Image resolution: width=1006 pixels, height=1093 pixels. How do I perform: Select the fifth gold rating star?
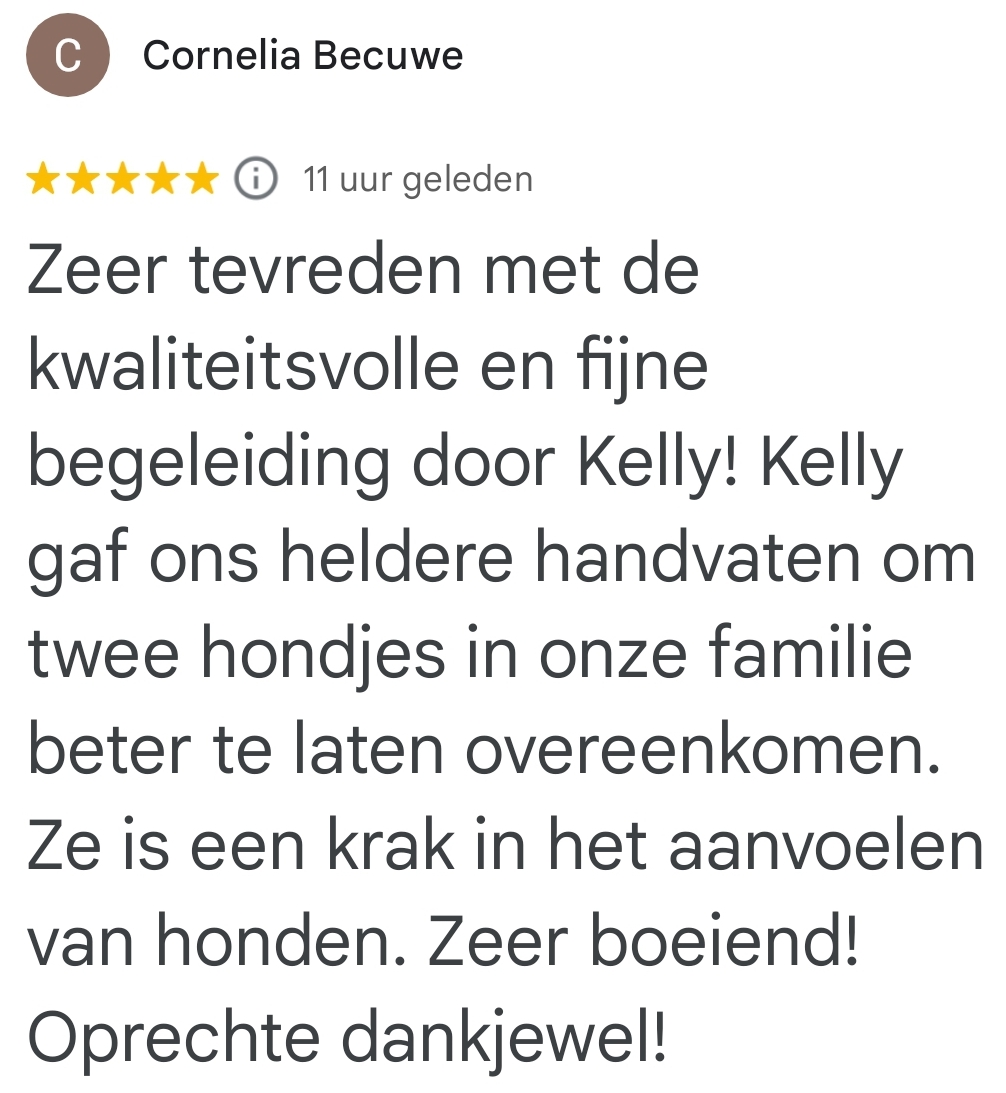201,180
